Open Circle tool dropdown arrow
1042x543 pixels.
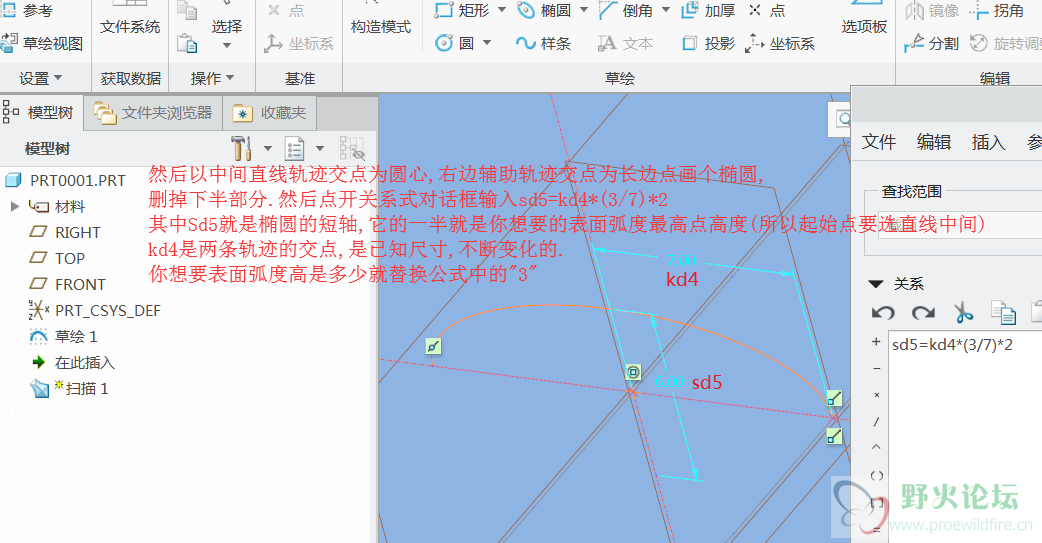(x=486, y=43)
